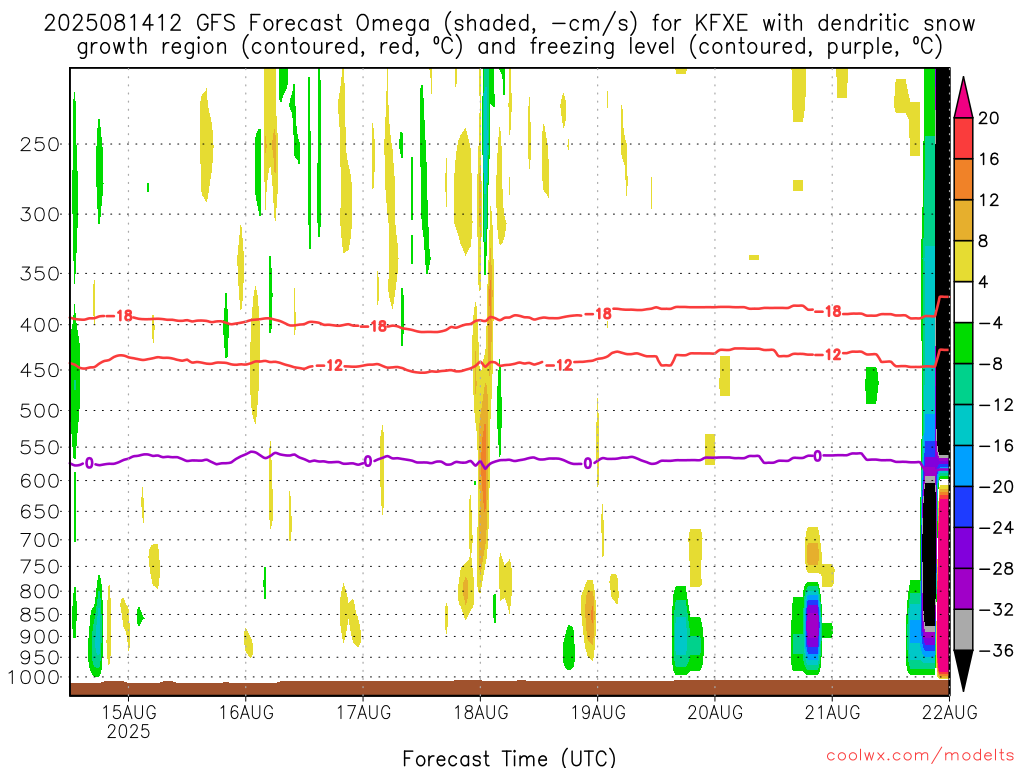
Task: Click the 2025 year label under 15AUG
Action: click(x=129, y=731)
